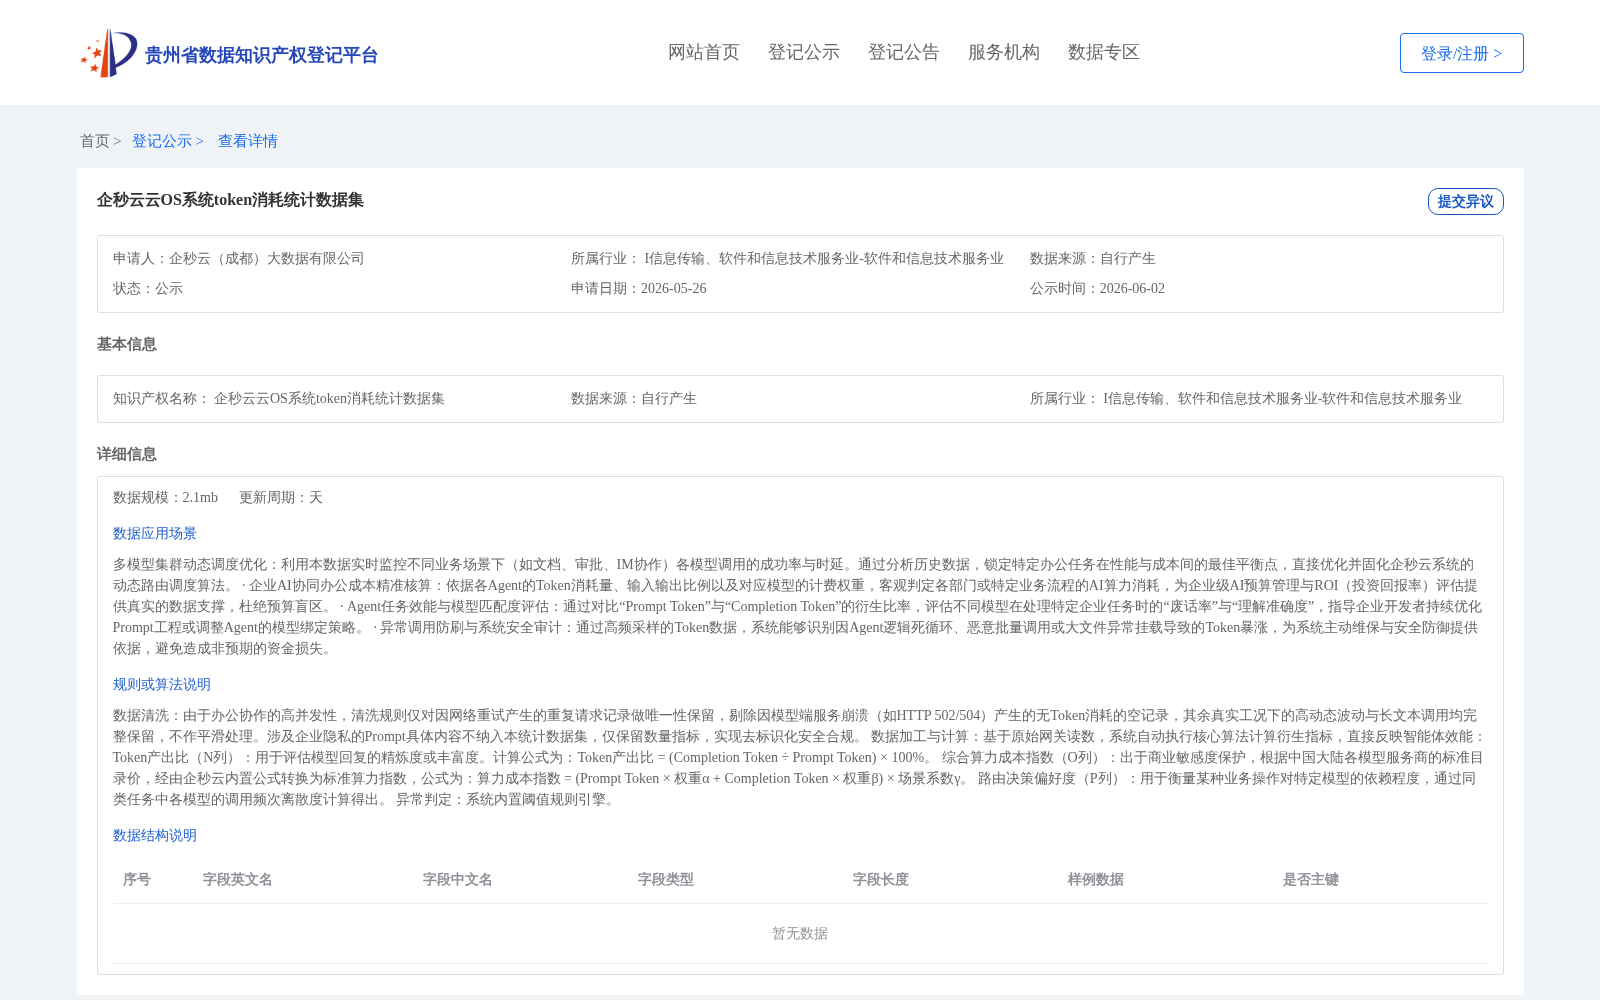This screenshot has height=1000, width=1600.
Task: Go to 网站首页 in the navigation
Action: (704, 52)
